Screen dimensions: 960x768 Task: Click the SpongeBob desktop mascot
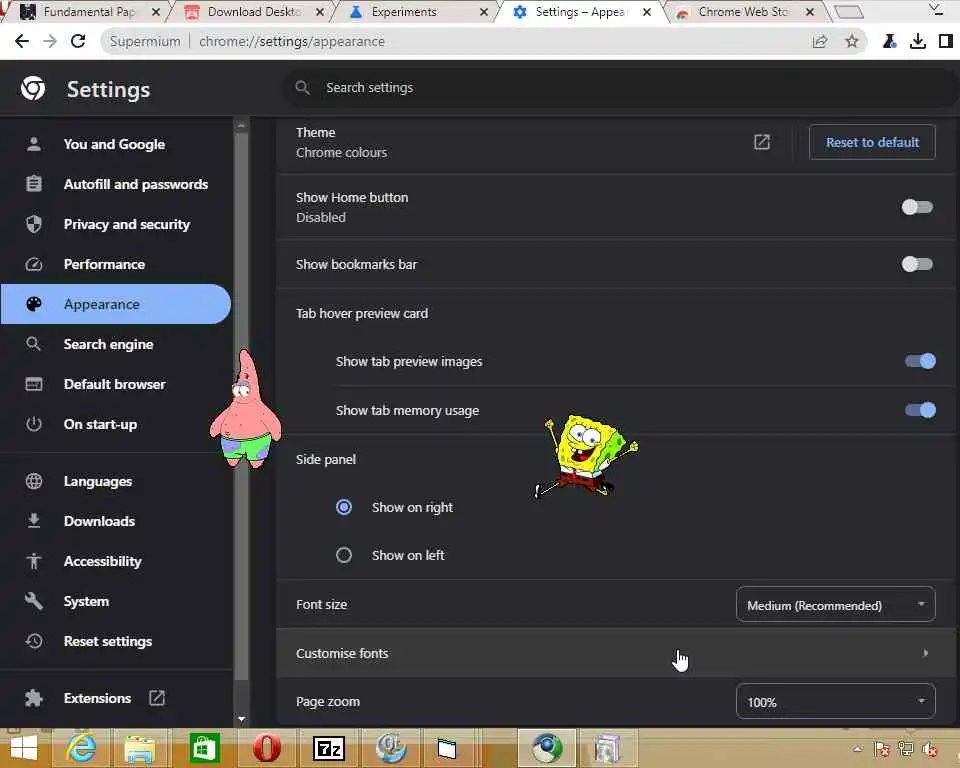pos(586,456)
